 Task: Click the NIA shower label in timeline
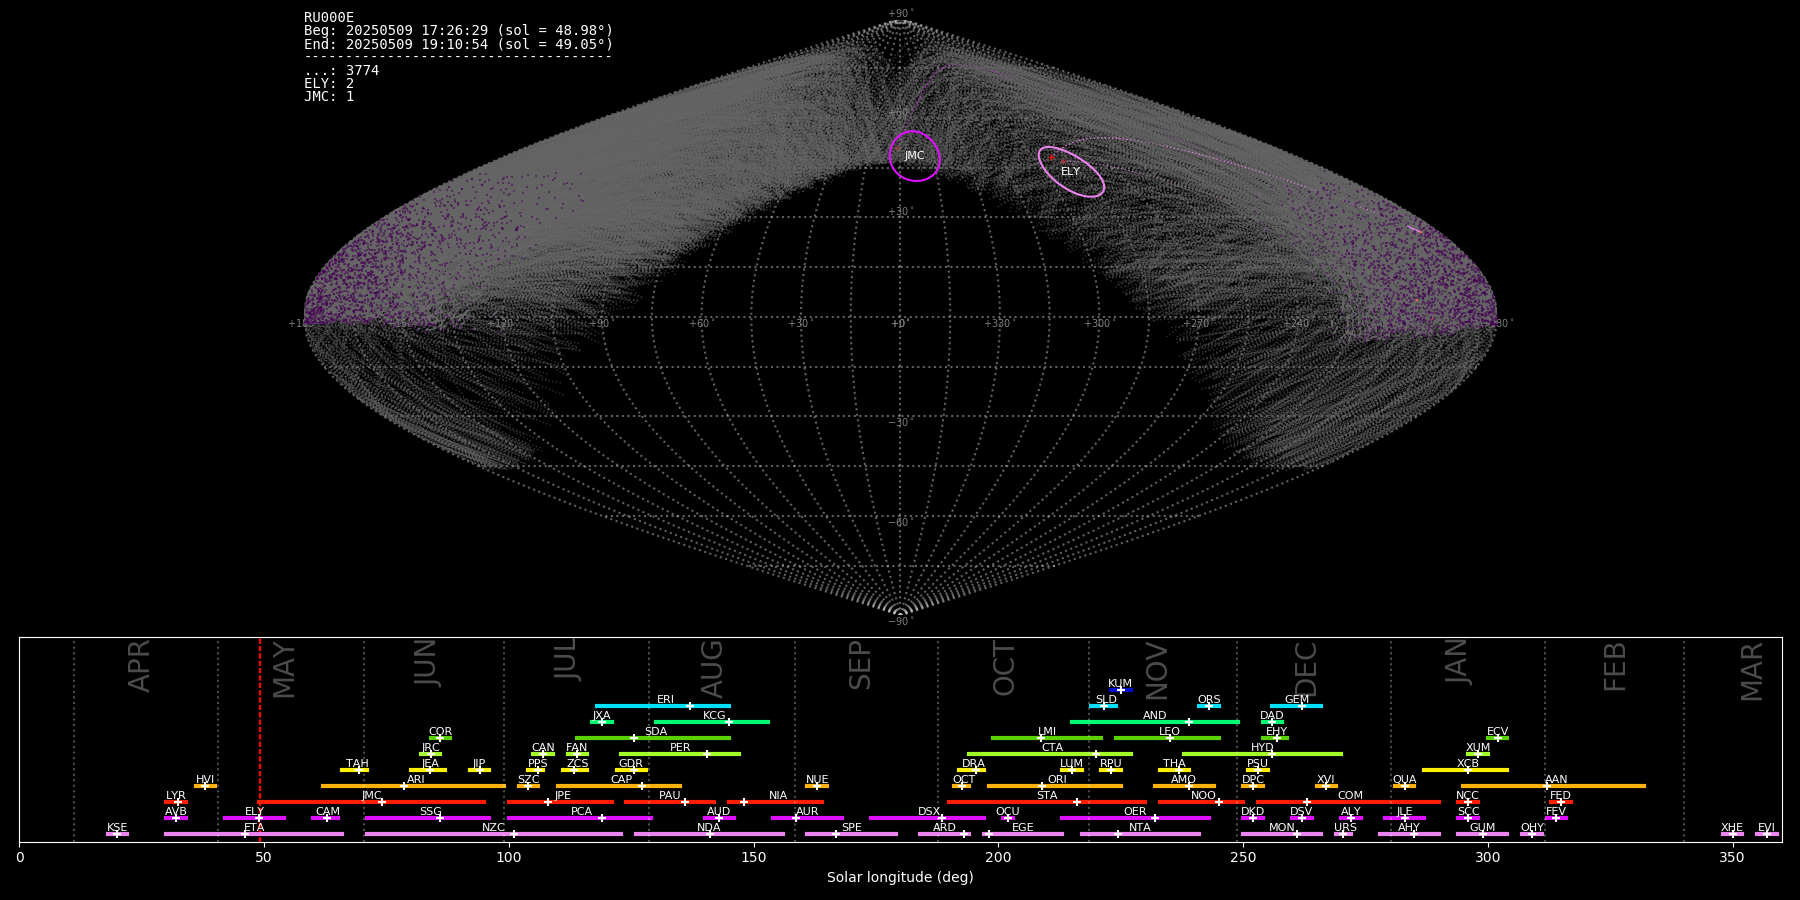pos(777,795)
